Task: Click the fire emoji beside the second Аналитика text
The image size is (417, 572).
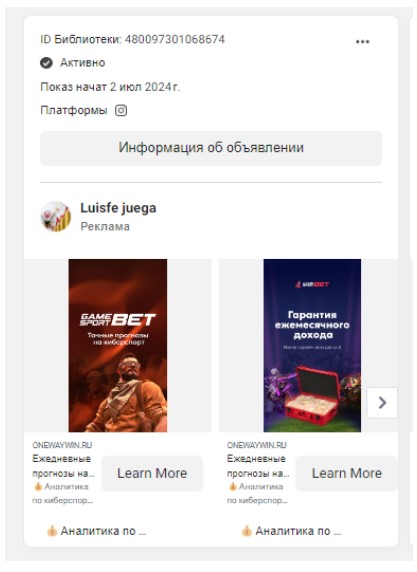Action: [232, 486]
